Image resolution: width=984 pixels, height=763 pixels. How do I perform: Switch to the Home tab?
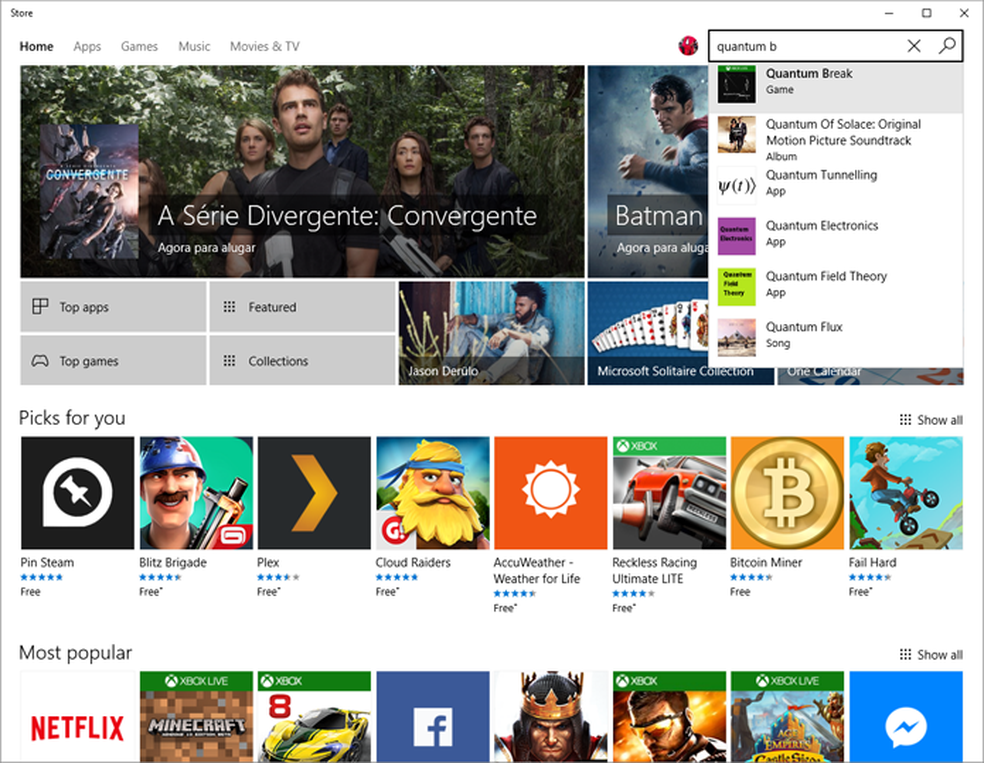click(x=36, y=46)
